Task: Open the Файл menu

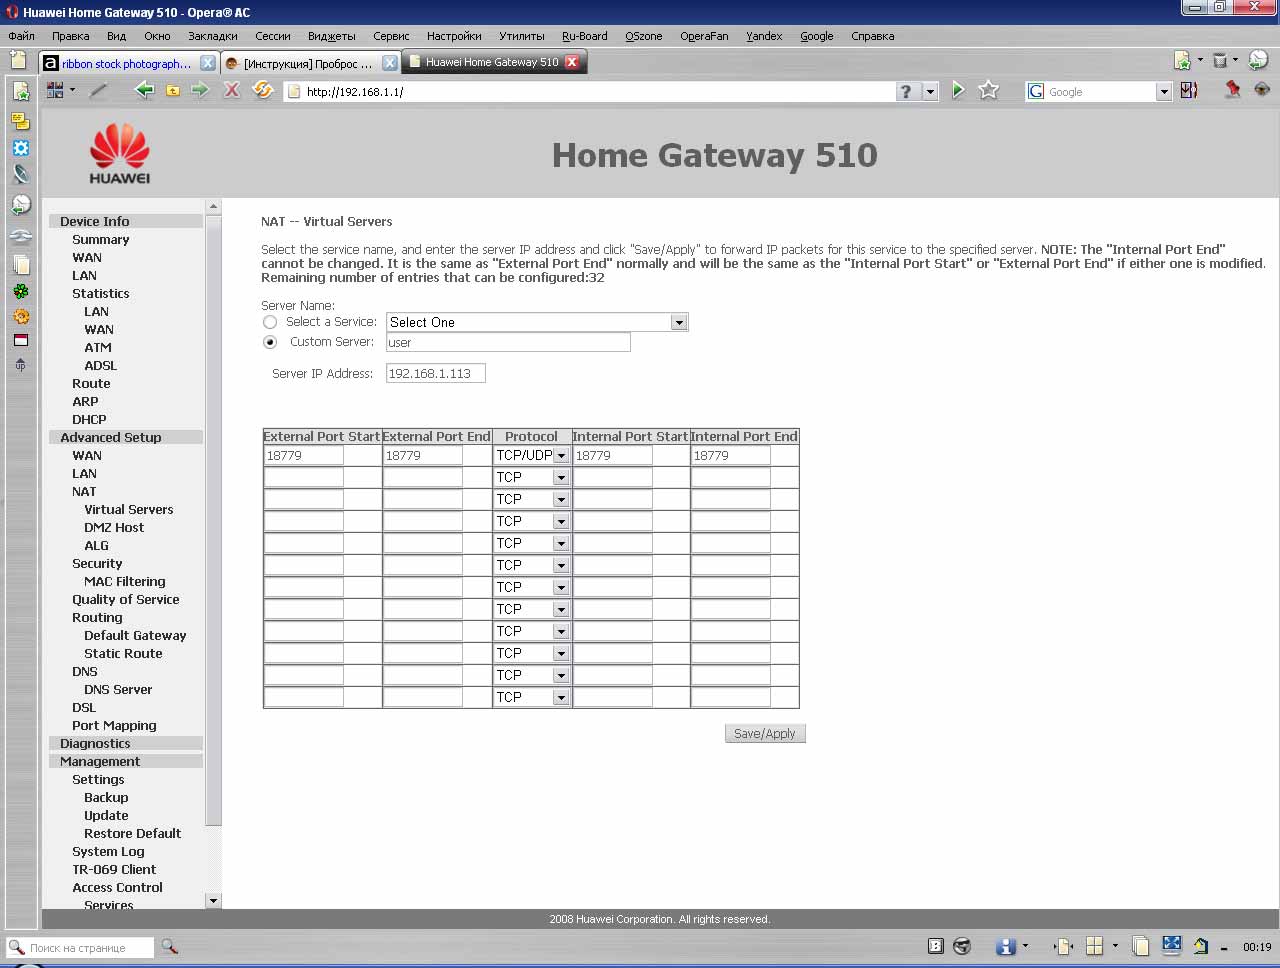Action: coord(22,36)
